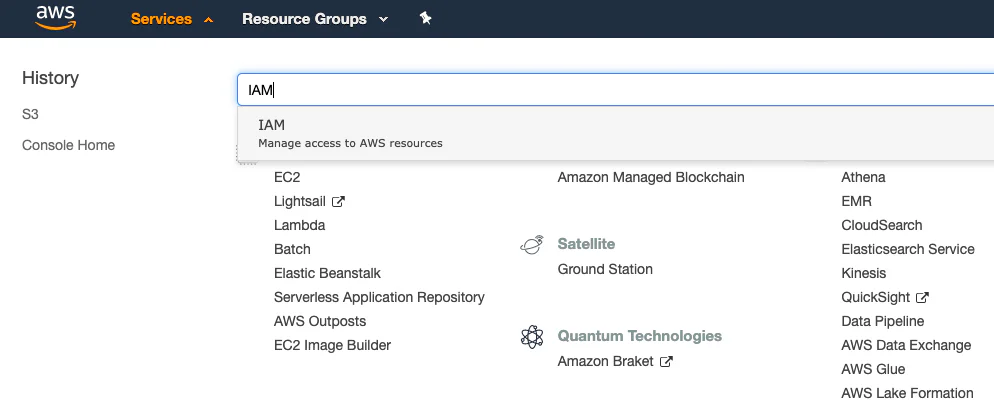Viewport: 994px width, 401px height.
Task: Open the Lambda service
Action: pyautogui.click(x=300, y=226)
